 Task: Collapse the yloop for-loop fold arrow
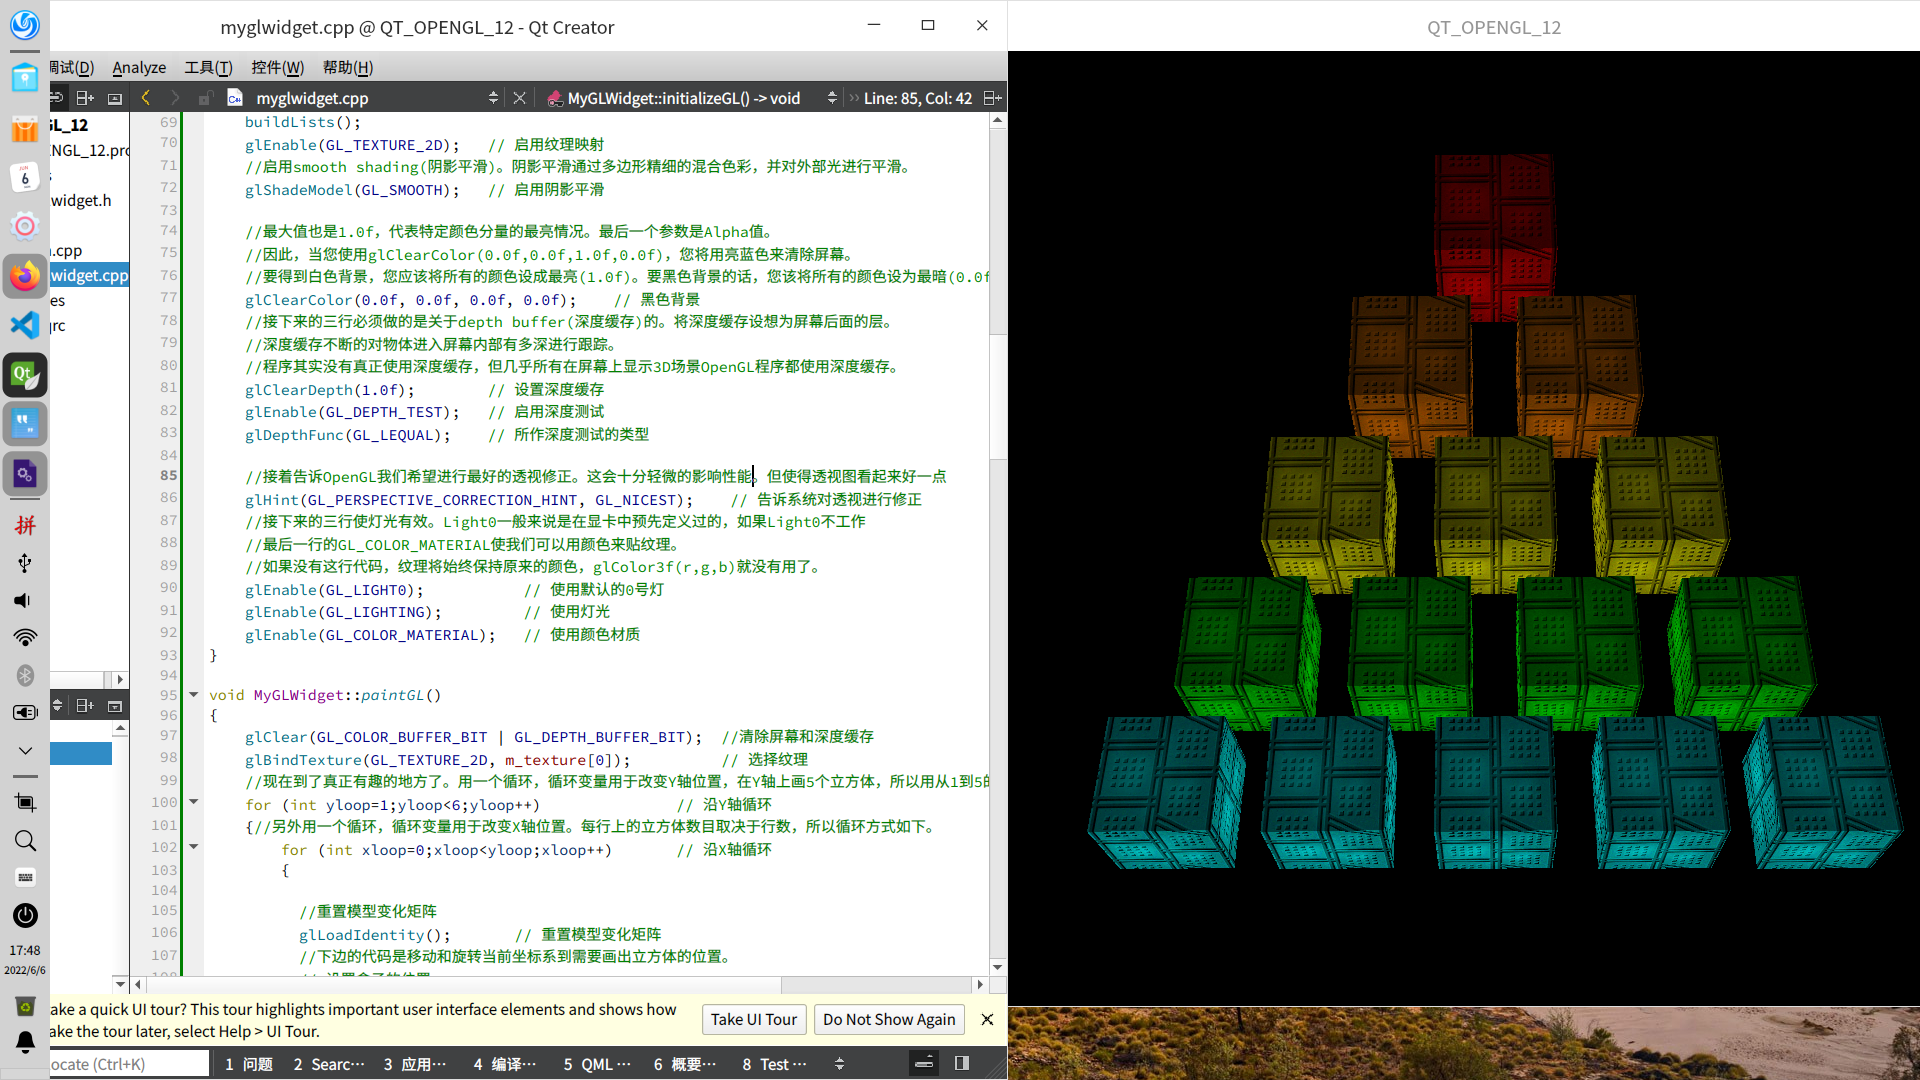tap(194, 802)
